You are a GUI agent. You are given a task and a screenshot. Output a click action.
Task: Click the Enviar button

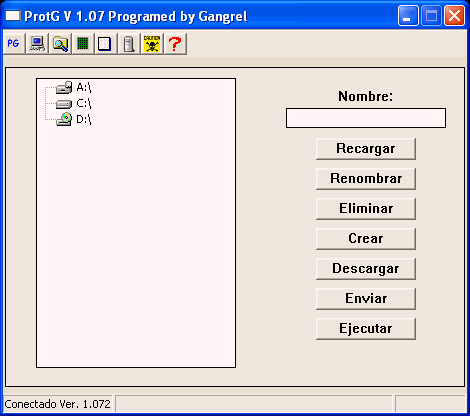pos(366,299)
